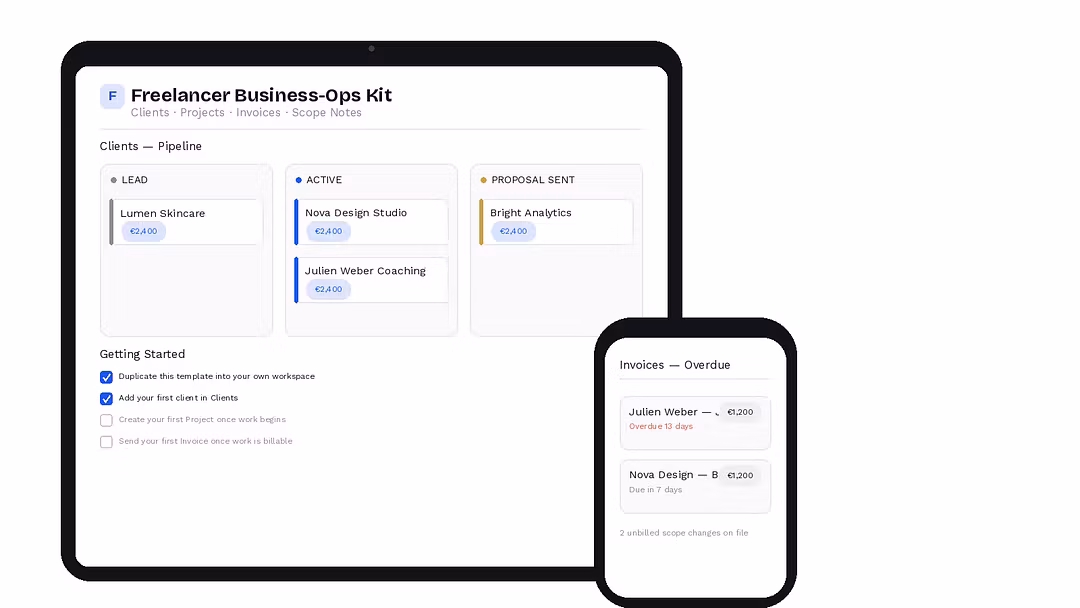Open the Nova Design invoice card
The image size is (1080, 608).
click(695, 486)
